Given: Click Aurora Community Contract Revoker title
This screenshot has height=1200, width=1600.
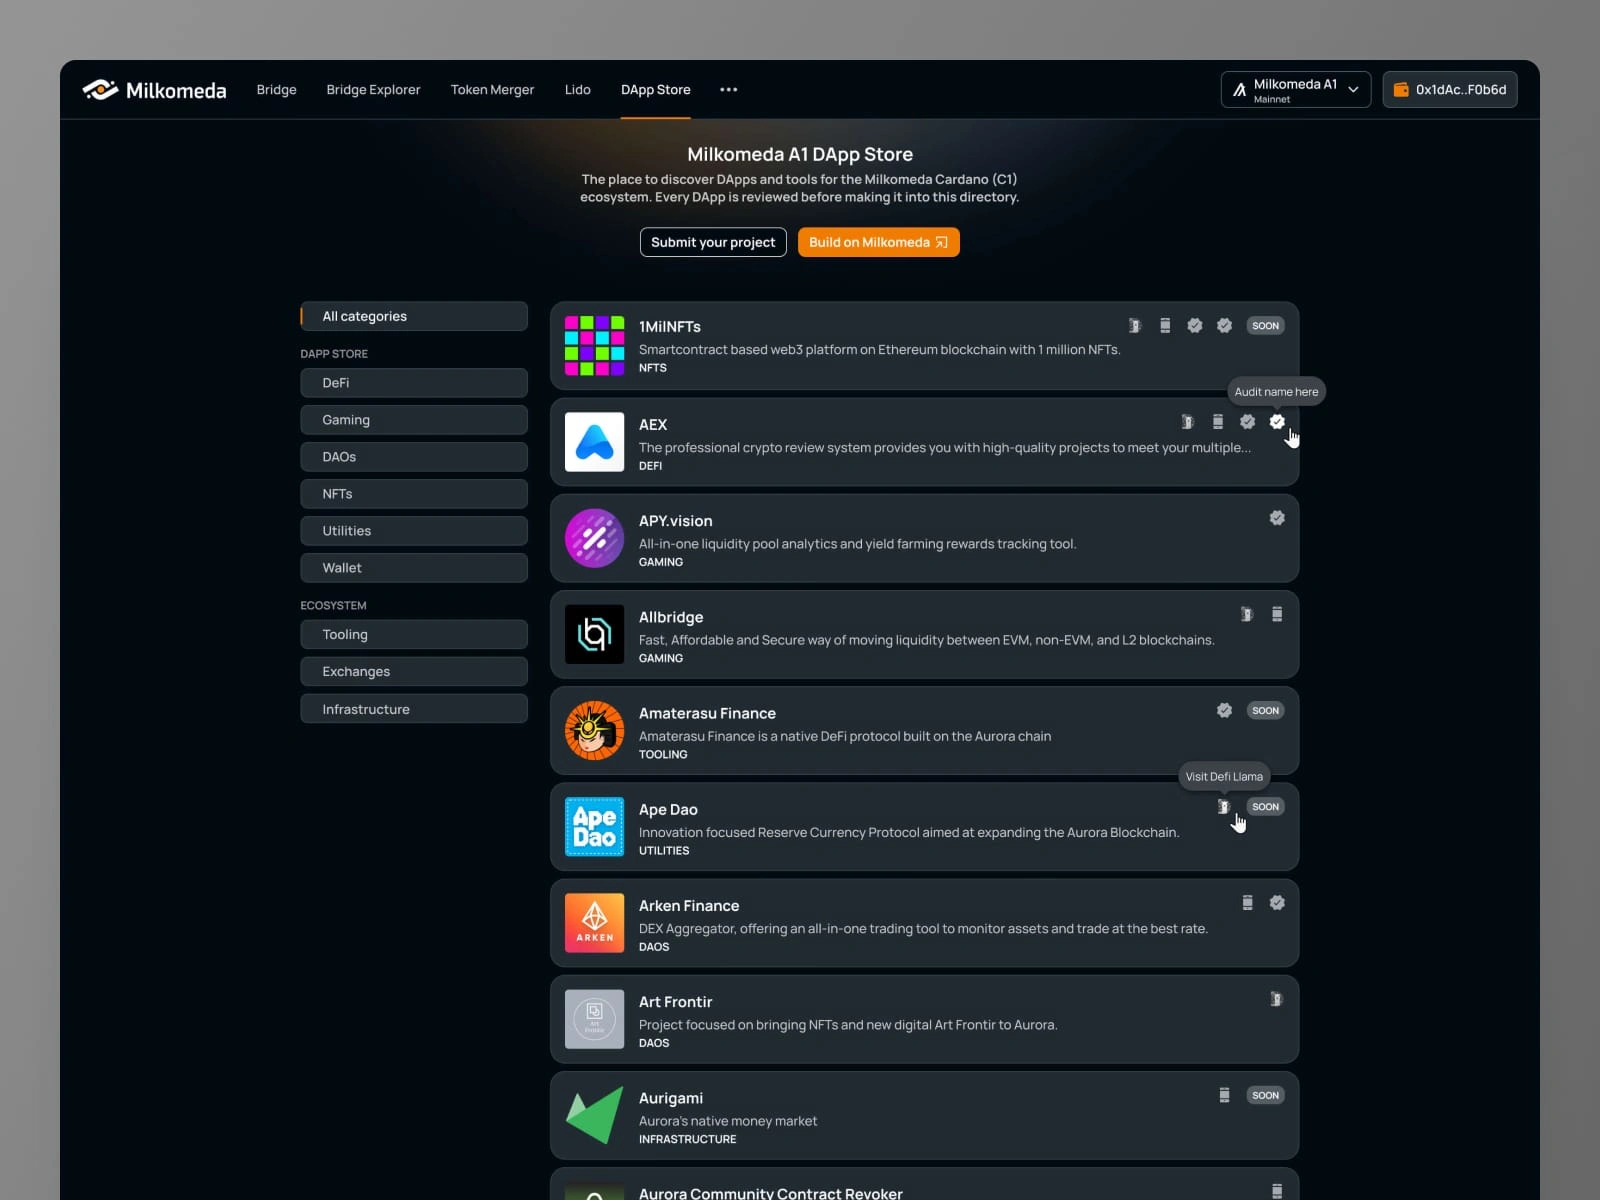Looking at the screenshot, I should [x=771, y=1192].
